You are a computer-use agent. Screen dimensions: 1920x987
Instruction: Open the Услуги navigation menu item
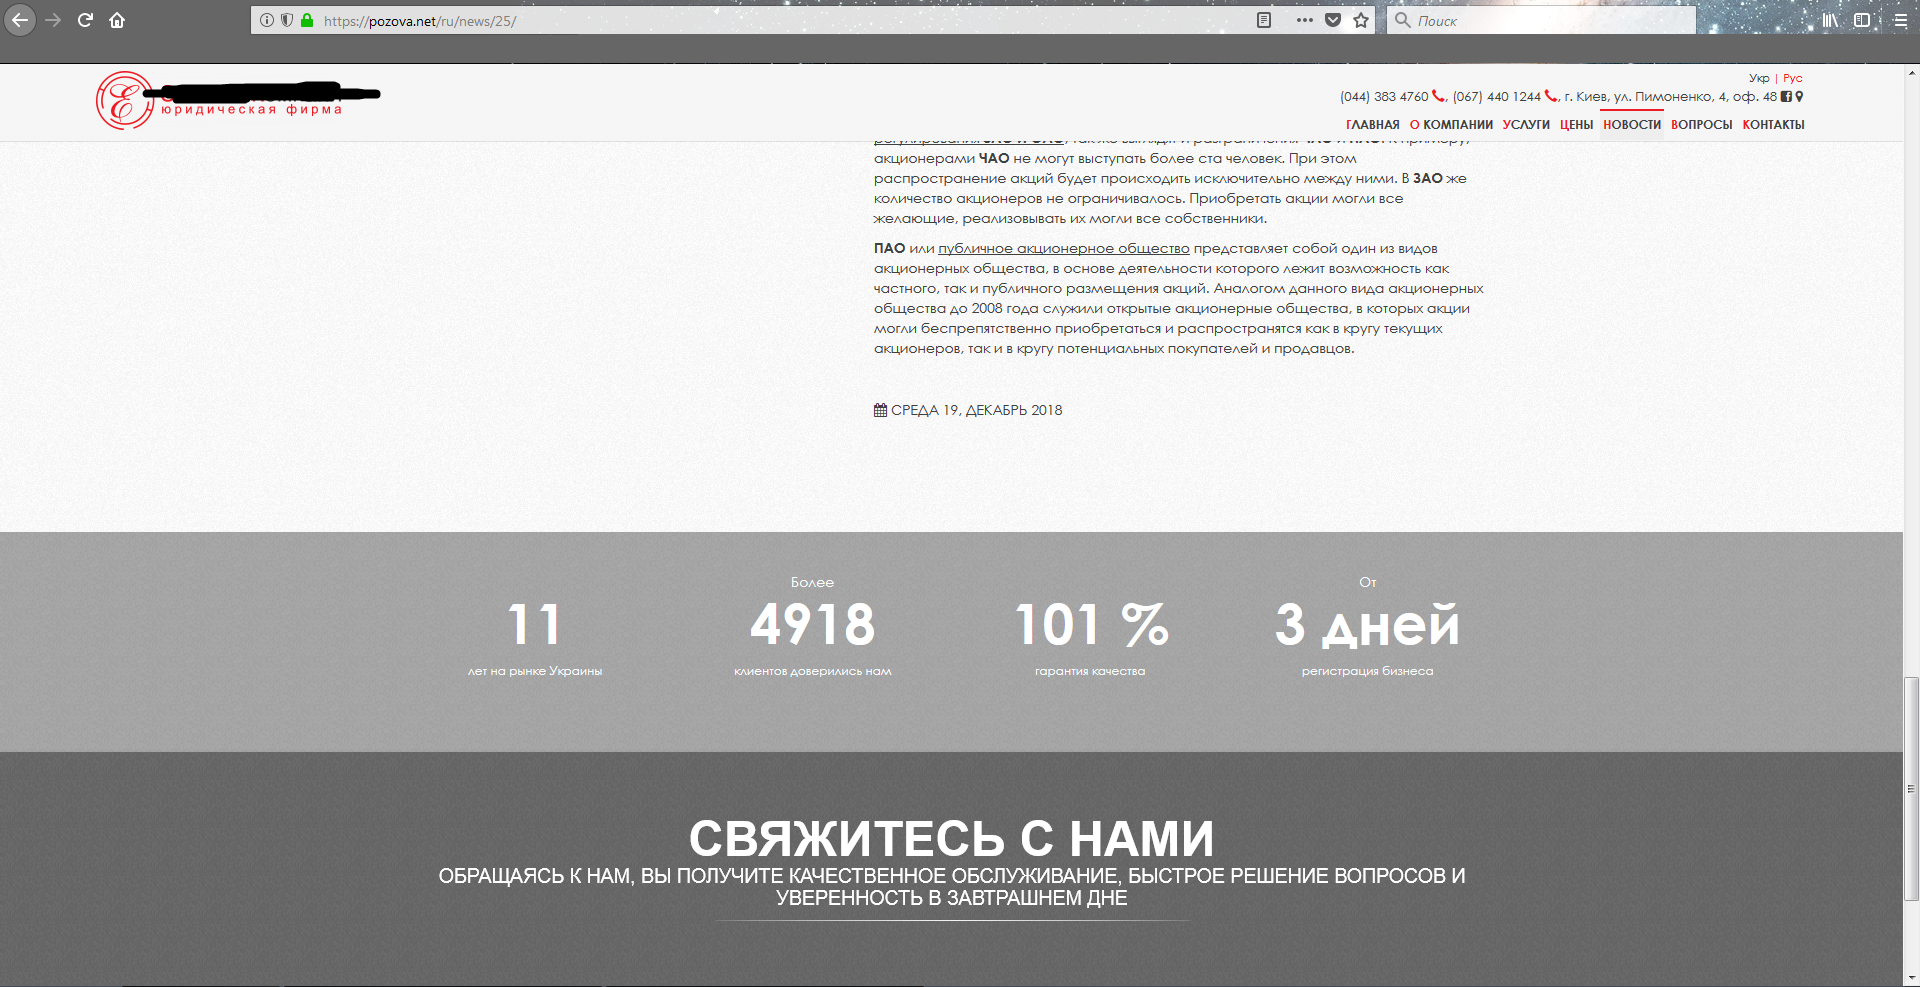coord(1526,125)
